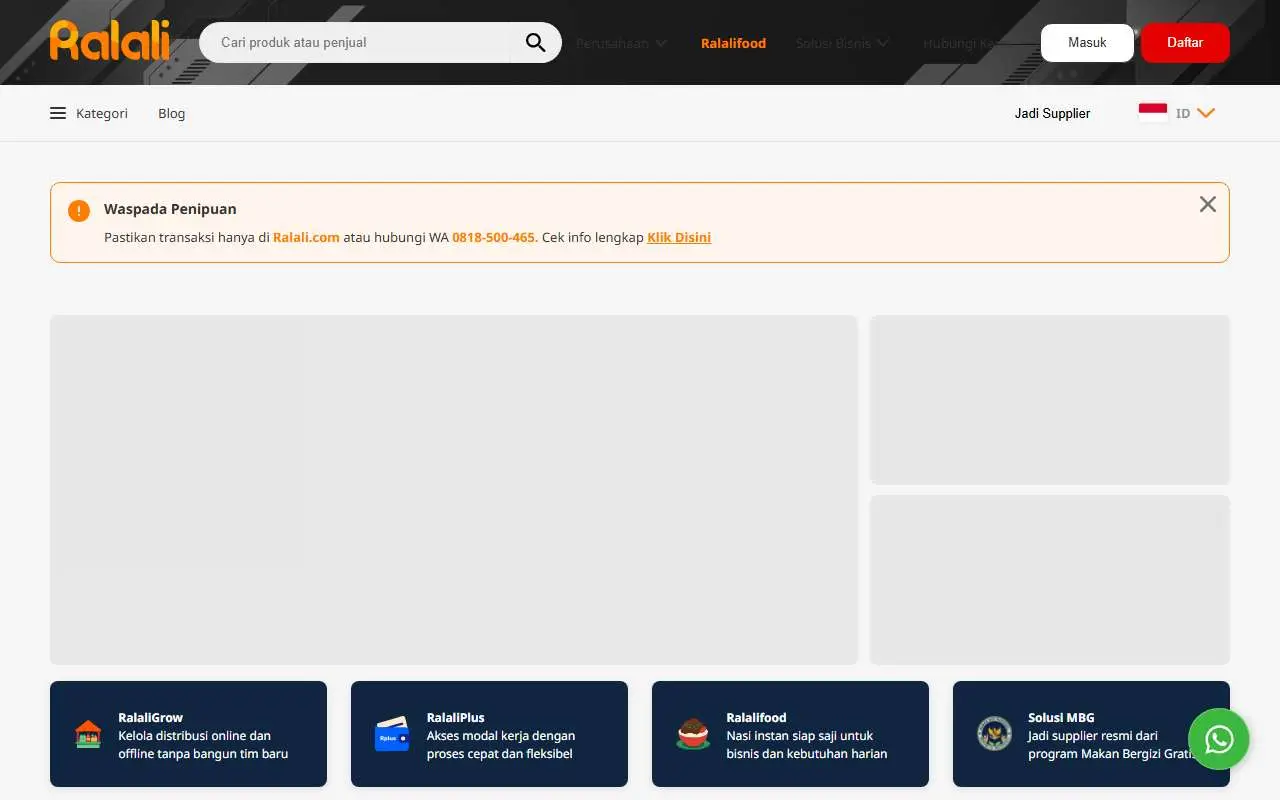Click the Solusi MBG emblem icon
Viewport: 1280px width, 800px height.
tap(994, 734)
